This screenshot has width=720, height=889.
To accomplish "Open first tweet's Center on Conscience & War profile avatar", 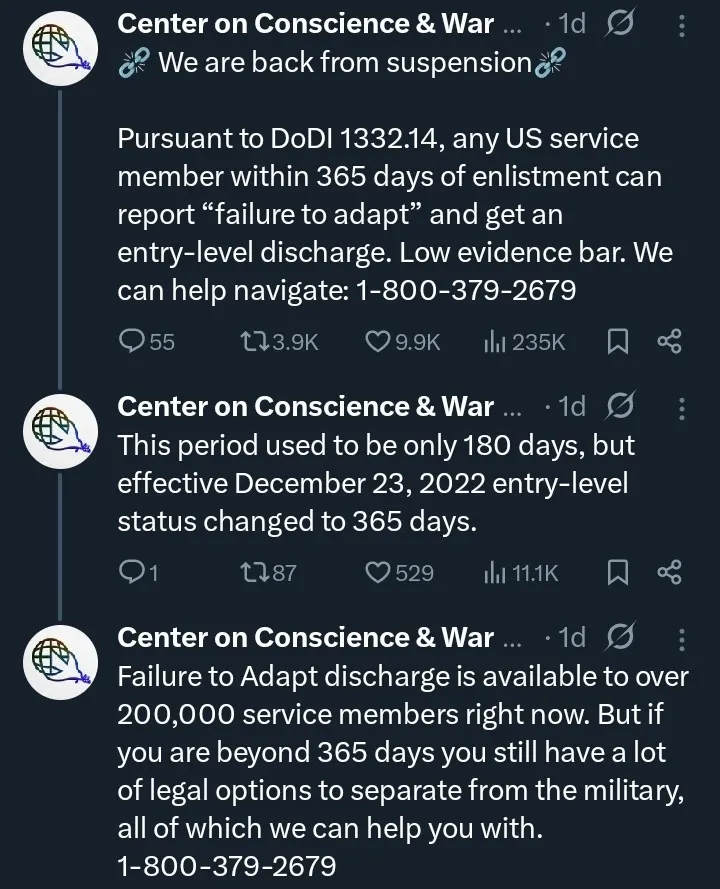I will (60, 51).
